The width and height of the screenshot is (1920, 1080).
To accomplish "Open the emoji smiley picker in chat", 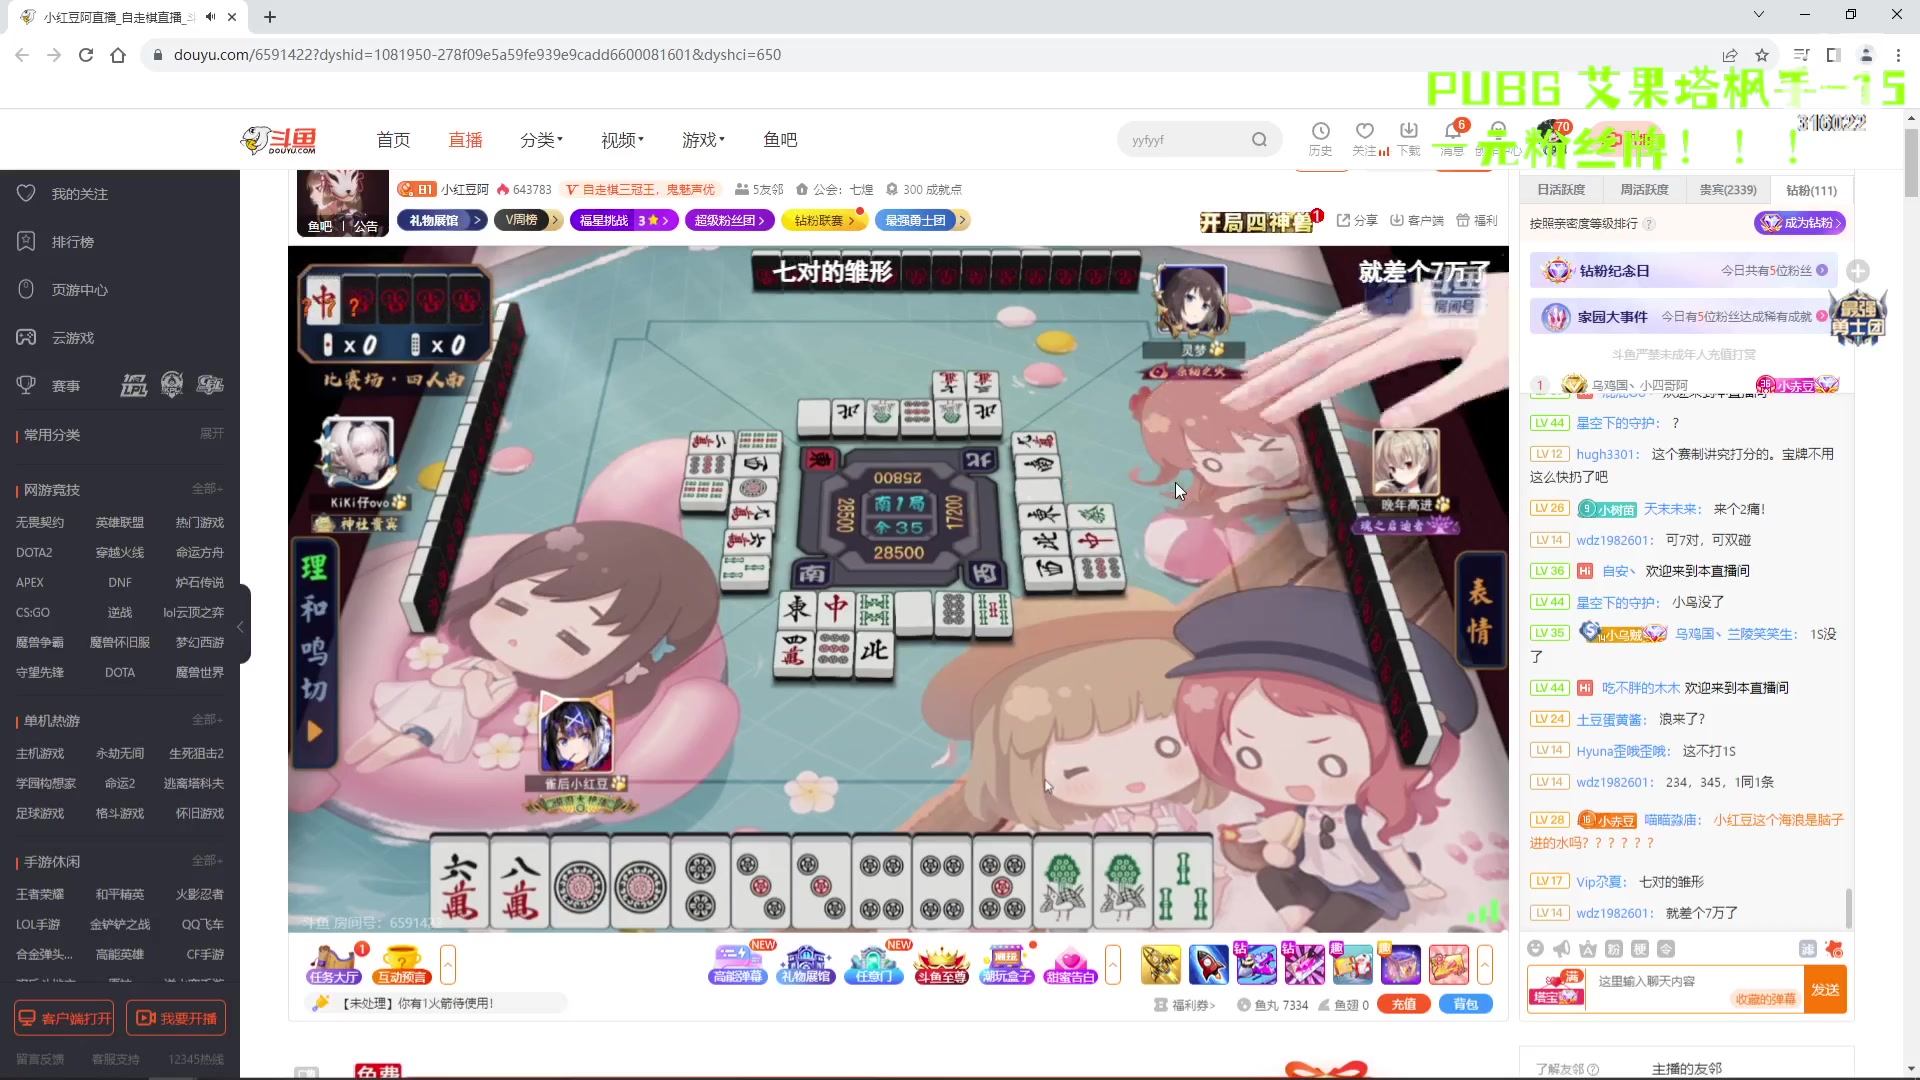I will click(1536, 948).
